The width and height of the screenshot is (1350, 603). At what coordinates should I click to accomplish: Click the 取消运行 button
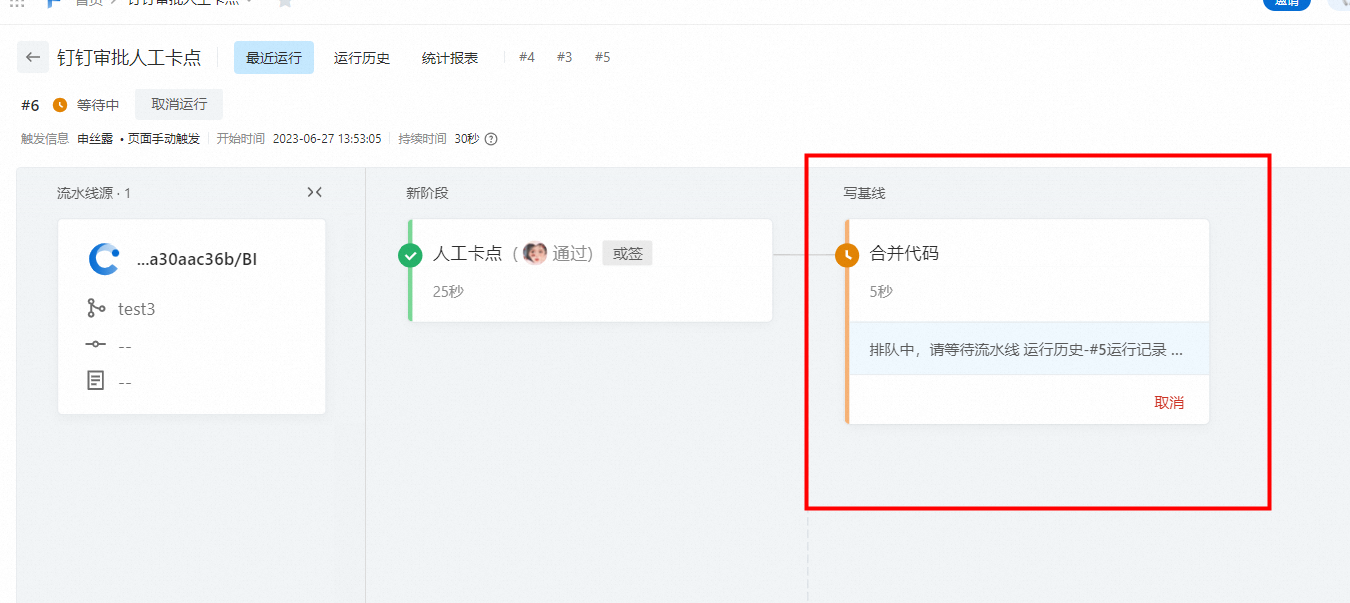[x=179, y=104]
